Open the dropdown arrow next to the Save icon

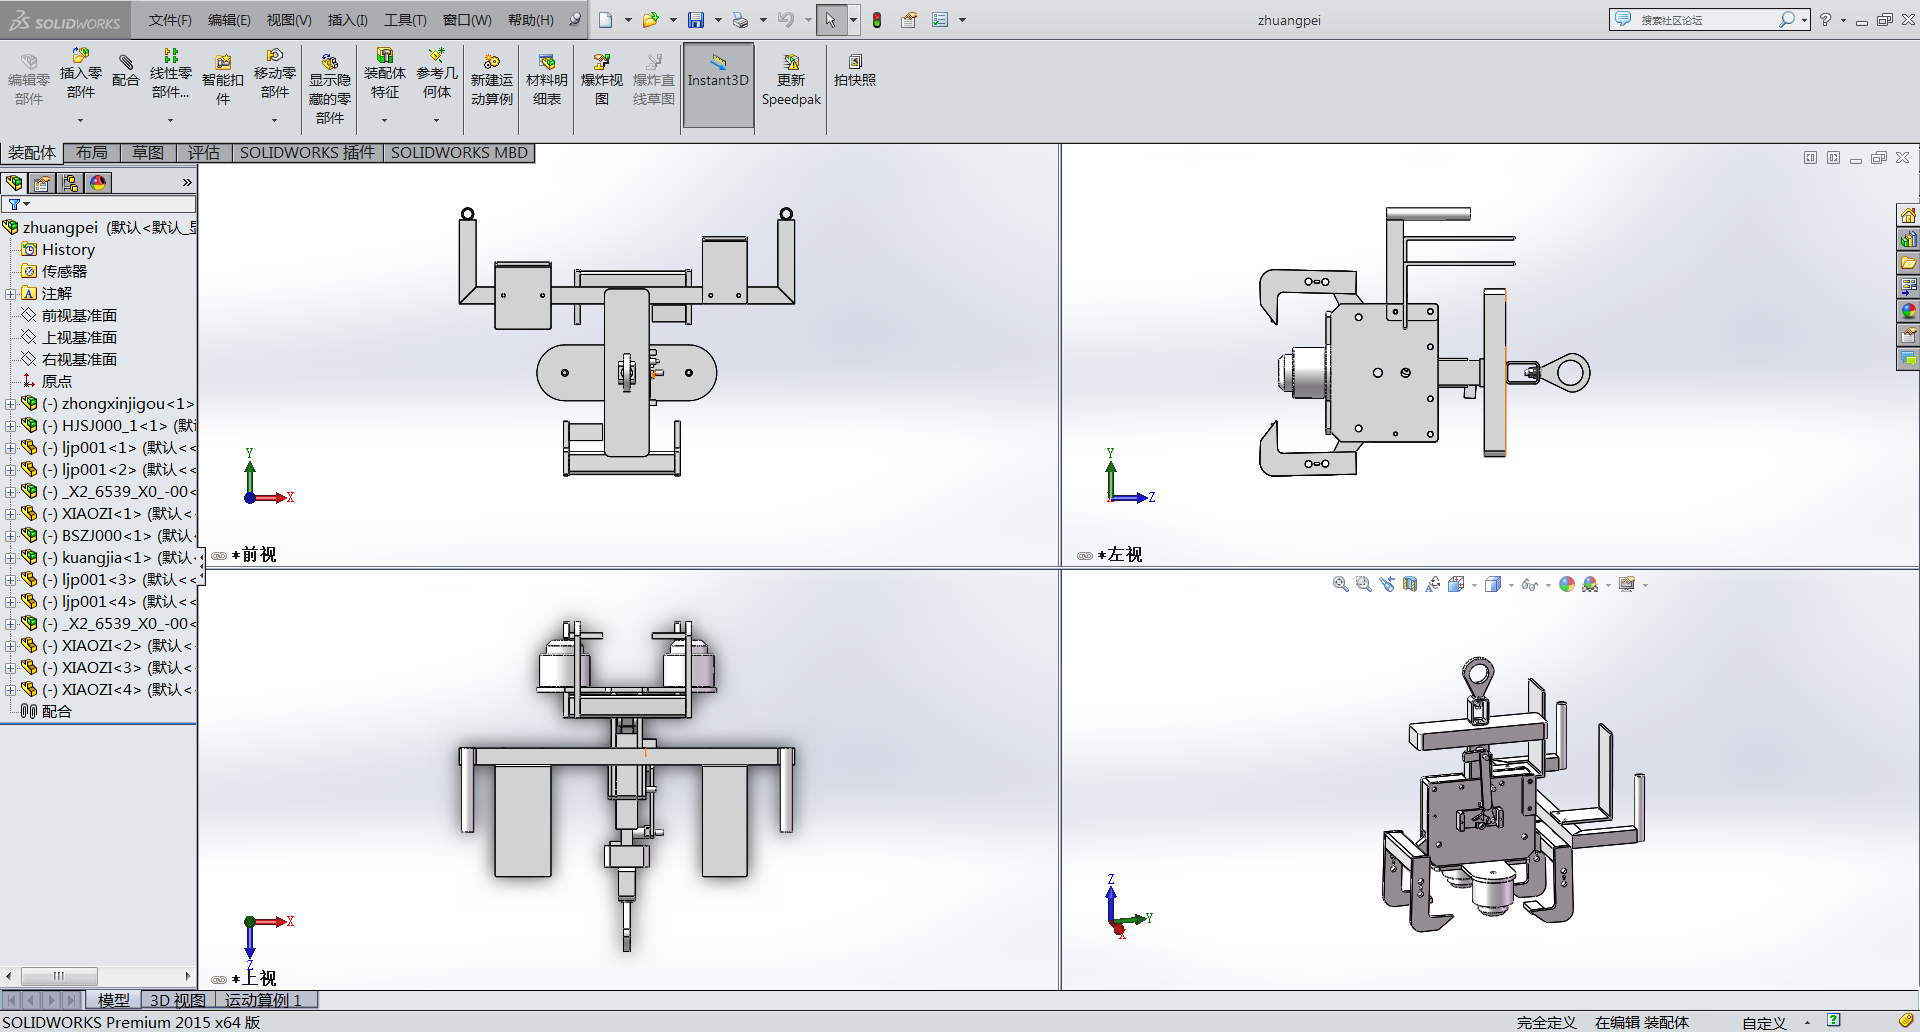coord(718,20)
